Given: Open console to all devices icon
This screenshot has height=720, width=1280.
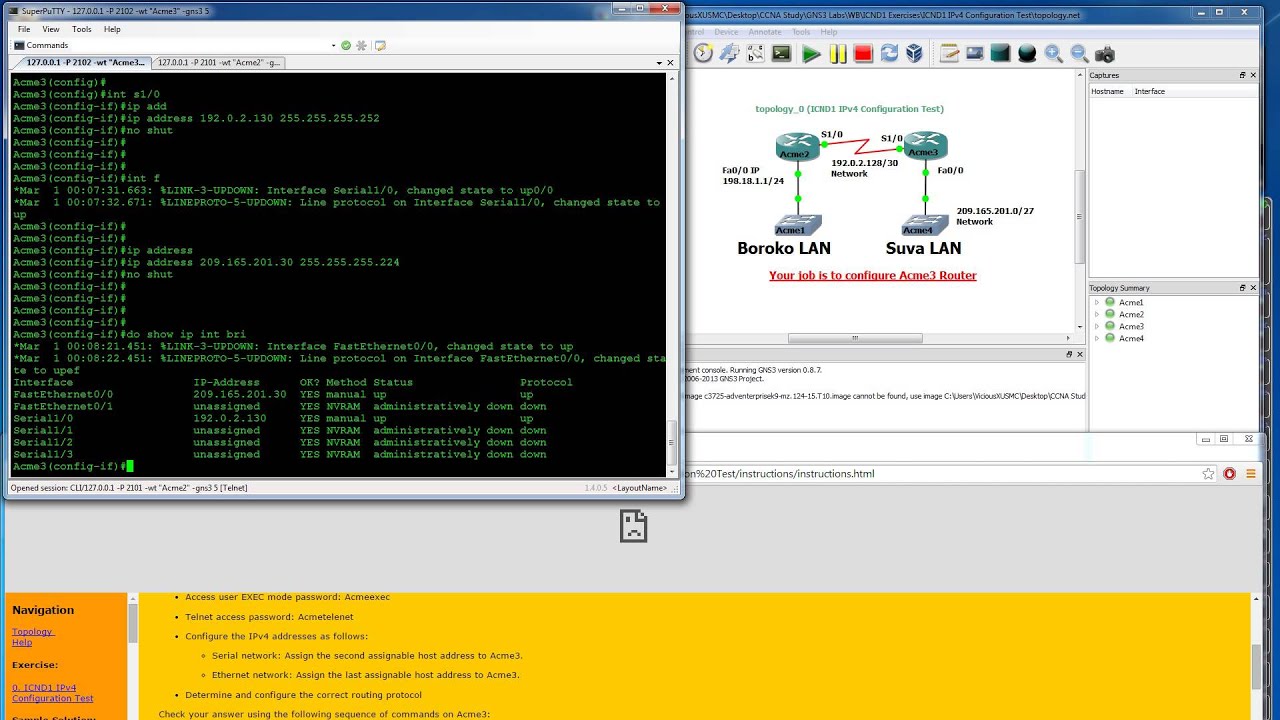Looking at the screenshot, I should tap(782, 54).
